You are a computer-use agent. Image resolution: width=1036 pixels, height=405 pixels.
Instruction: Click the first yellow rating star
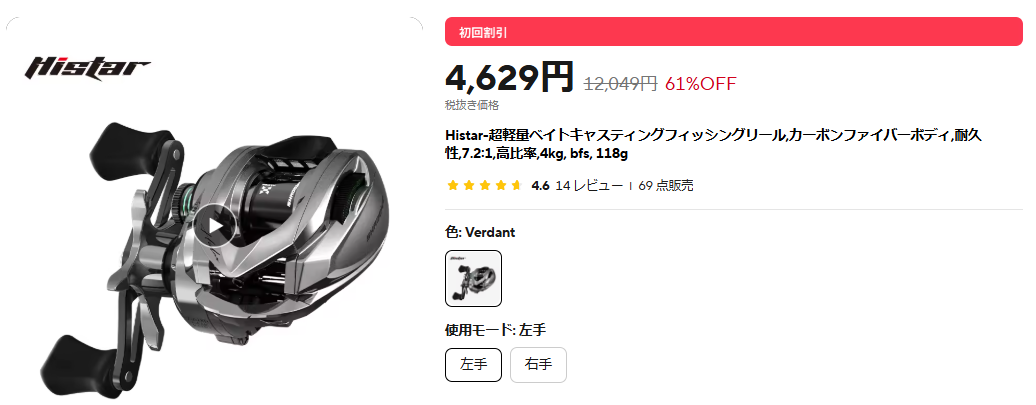click(453, 186)
